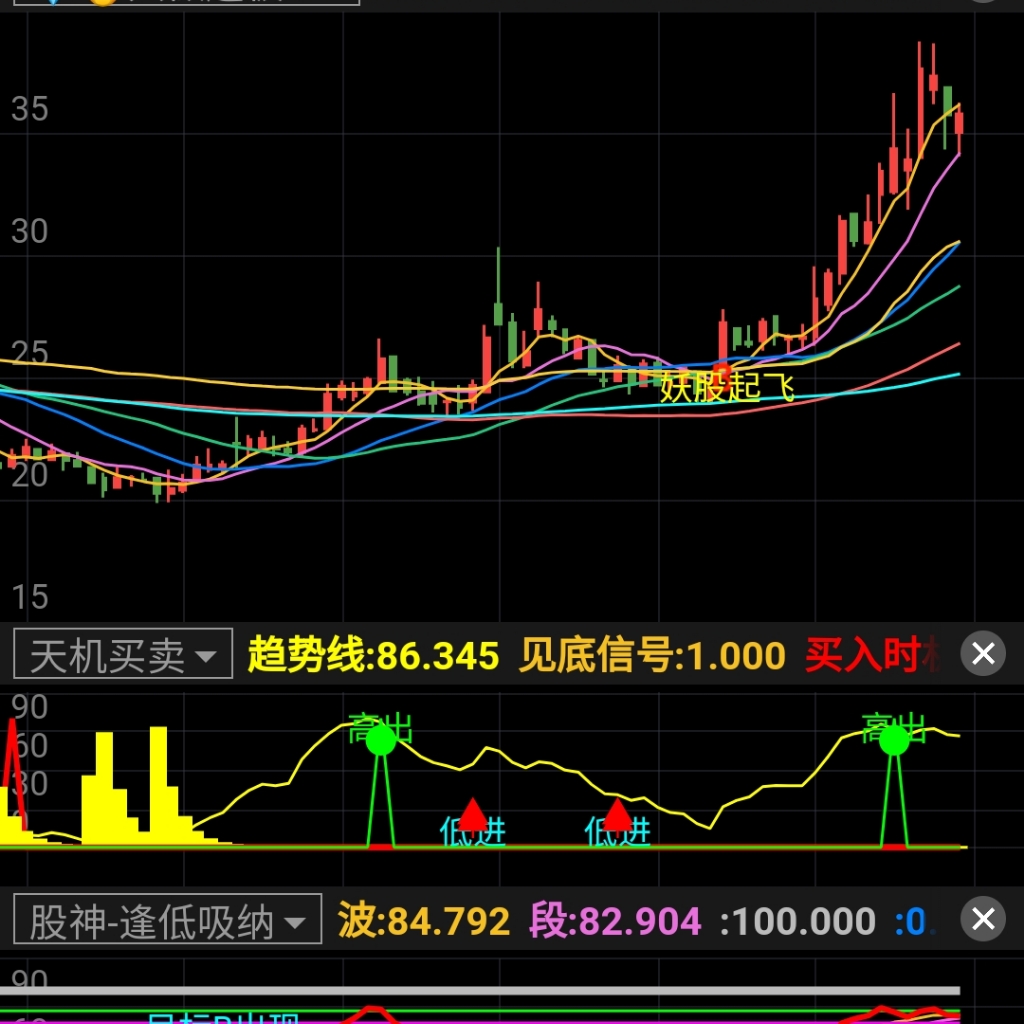Click the 35 price level on axis

tap(29, 109)
